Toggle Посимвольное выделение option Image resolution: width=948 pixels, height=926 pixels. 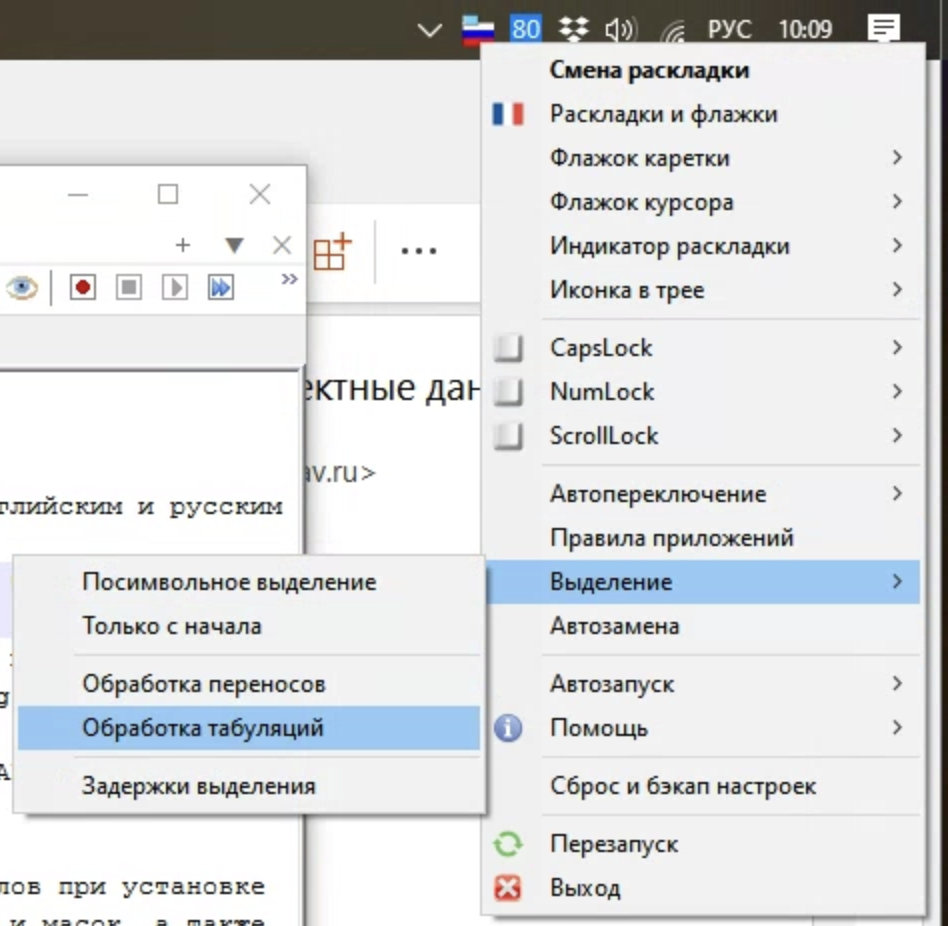(x=248, y=582)
